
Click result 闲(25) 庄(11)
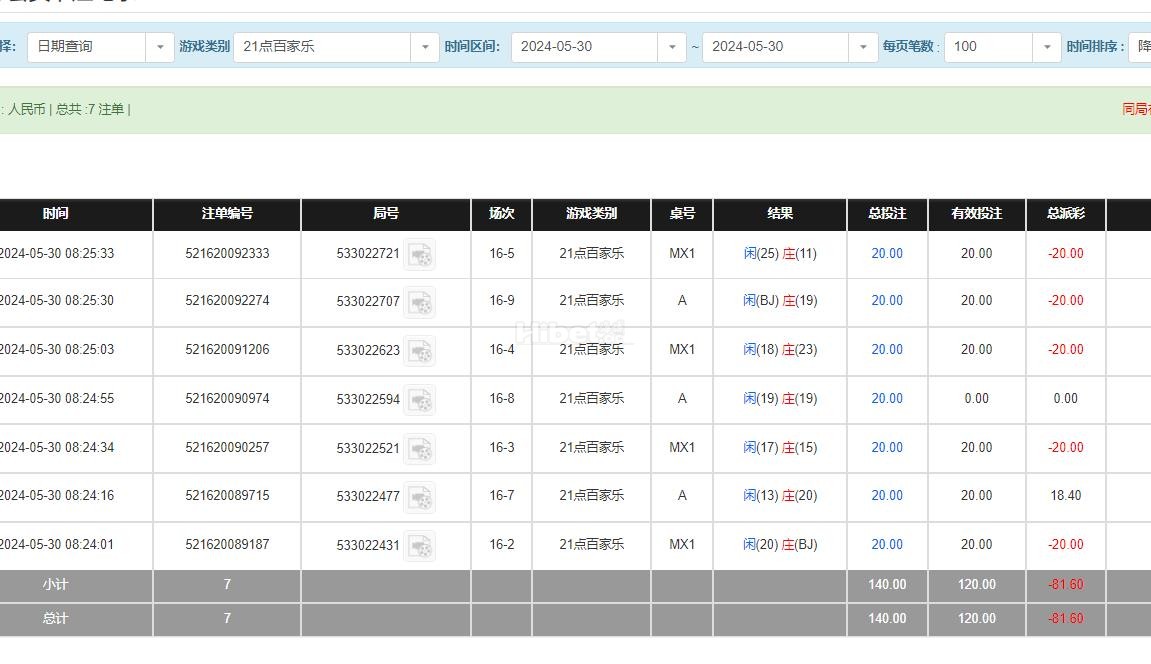(780, 254)
